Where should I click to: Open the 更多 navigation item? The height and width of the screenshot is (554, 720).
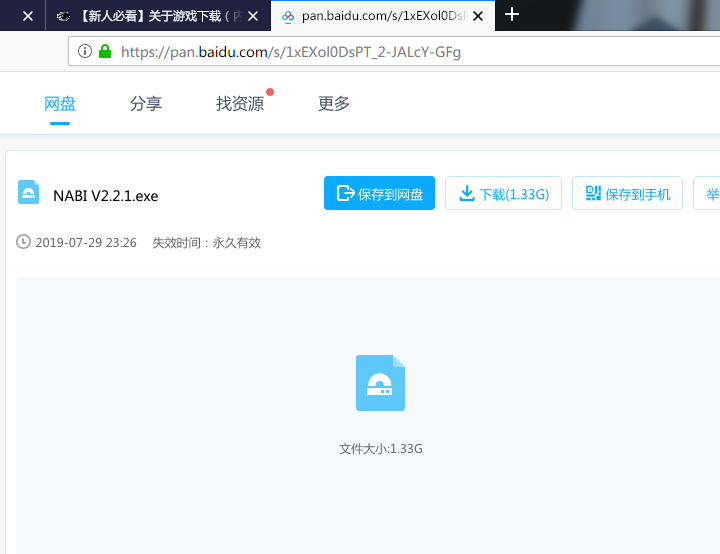[x=334, y=104]
